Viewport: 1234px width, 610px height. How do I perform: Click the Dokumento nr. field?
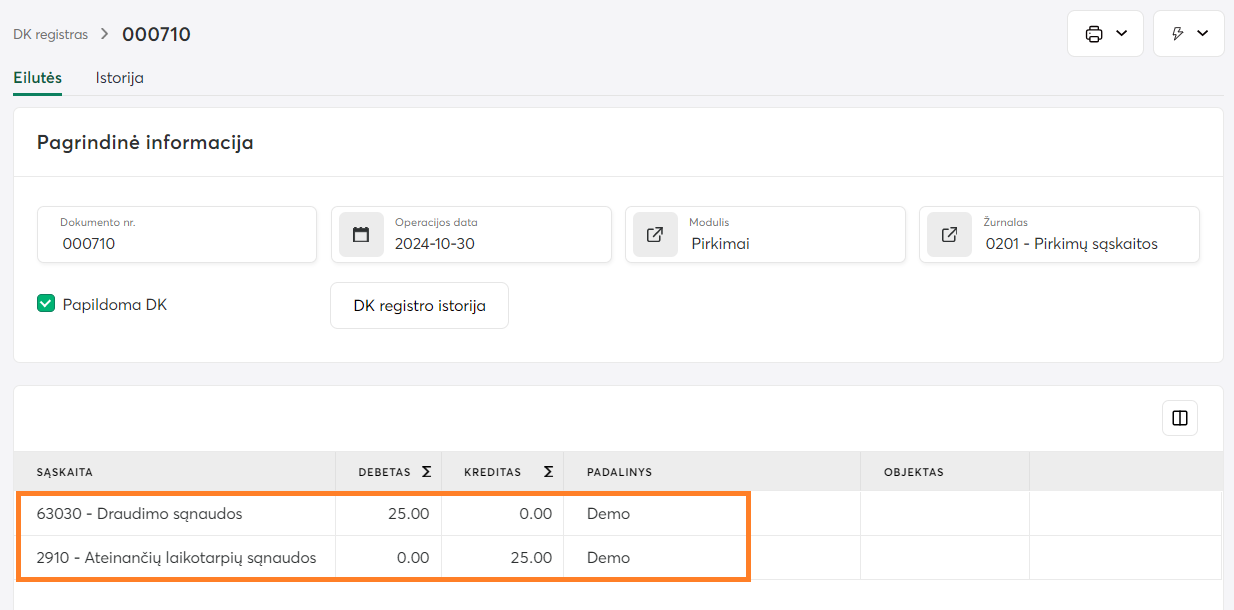[x=176, y=243]
